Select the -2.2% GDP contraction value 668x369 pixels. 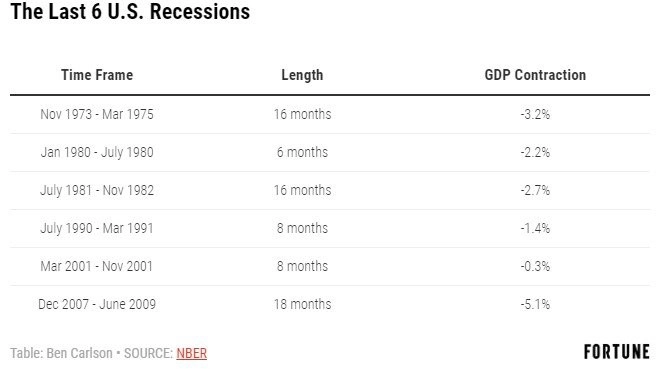(535, 152)
